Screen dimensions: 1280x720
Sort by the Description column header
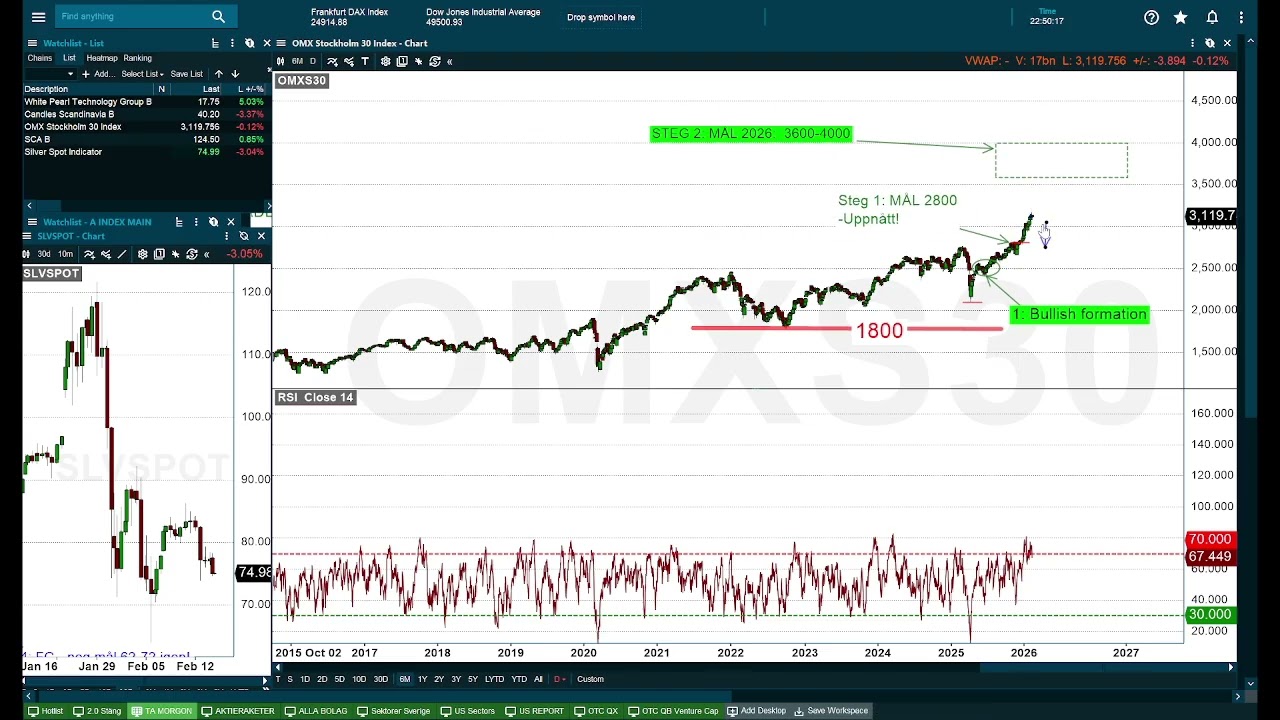pyautogui.click(x=88, y=89)
